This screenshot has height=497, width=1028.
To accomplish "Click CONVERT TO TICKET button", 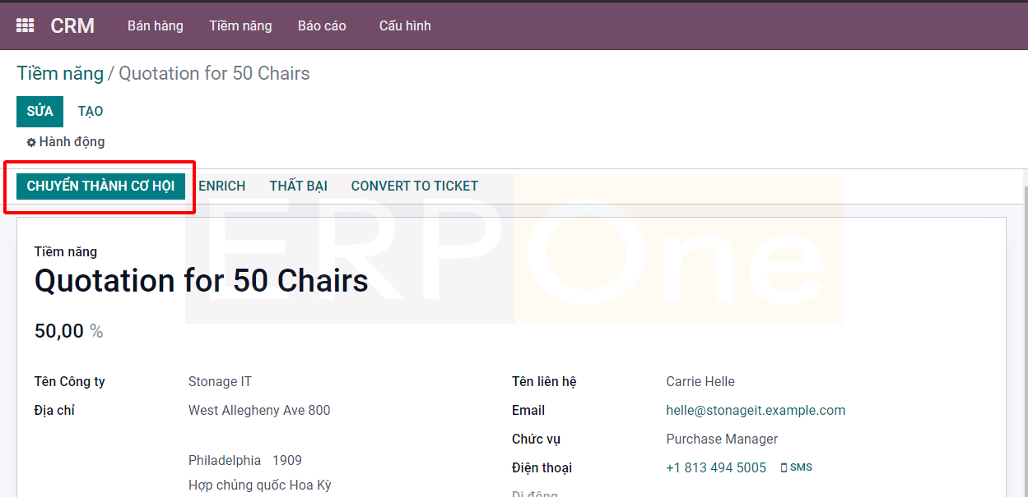I will click(x=414, y=186).
